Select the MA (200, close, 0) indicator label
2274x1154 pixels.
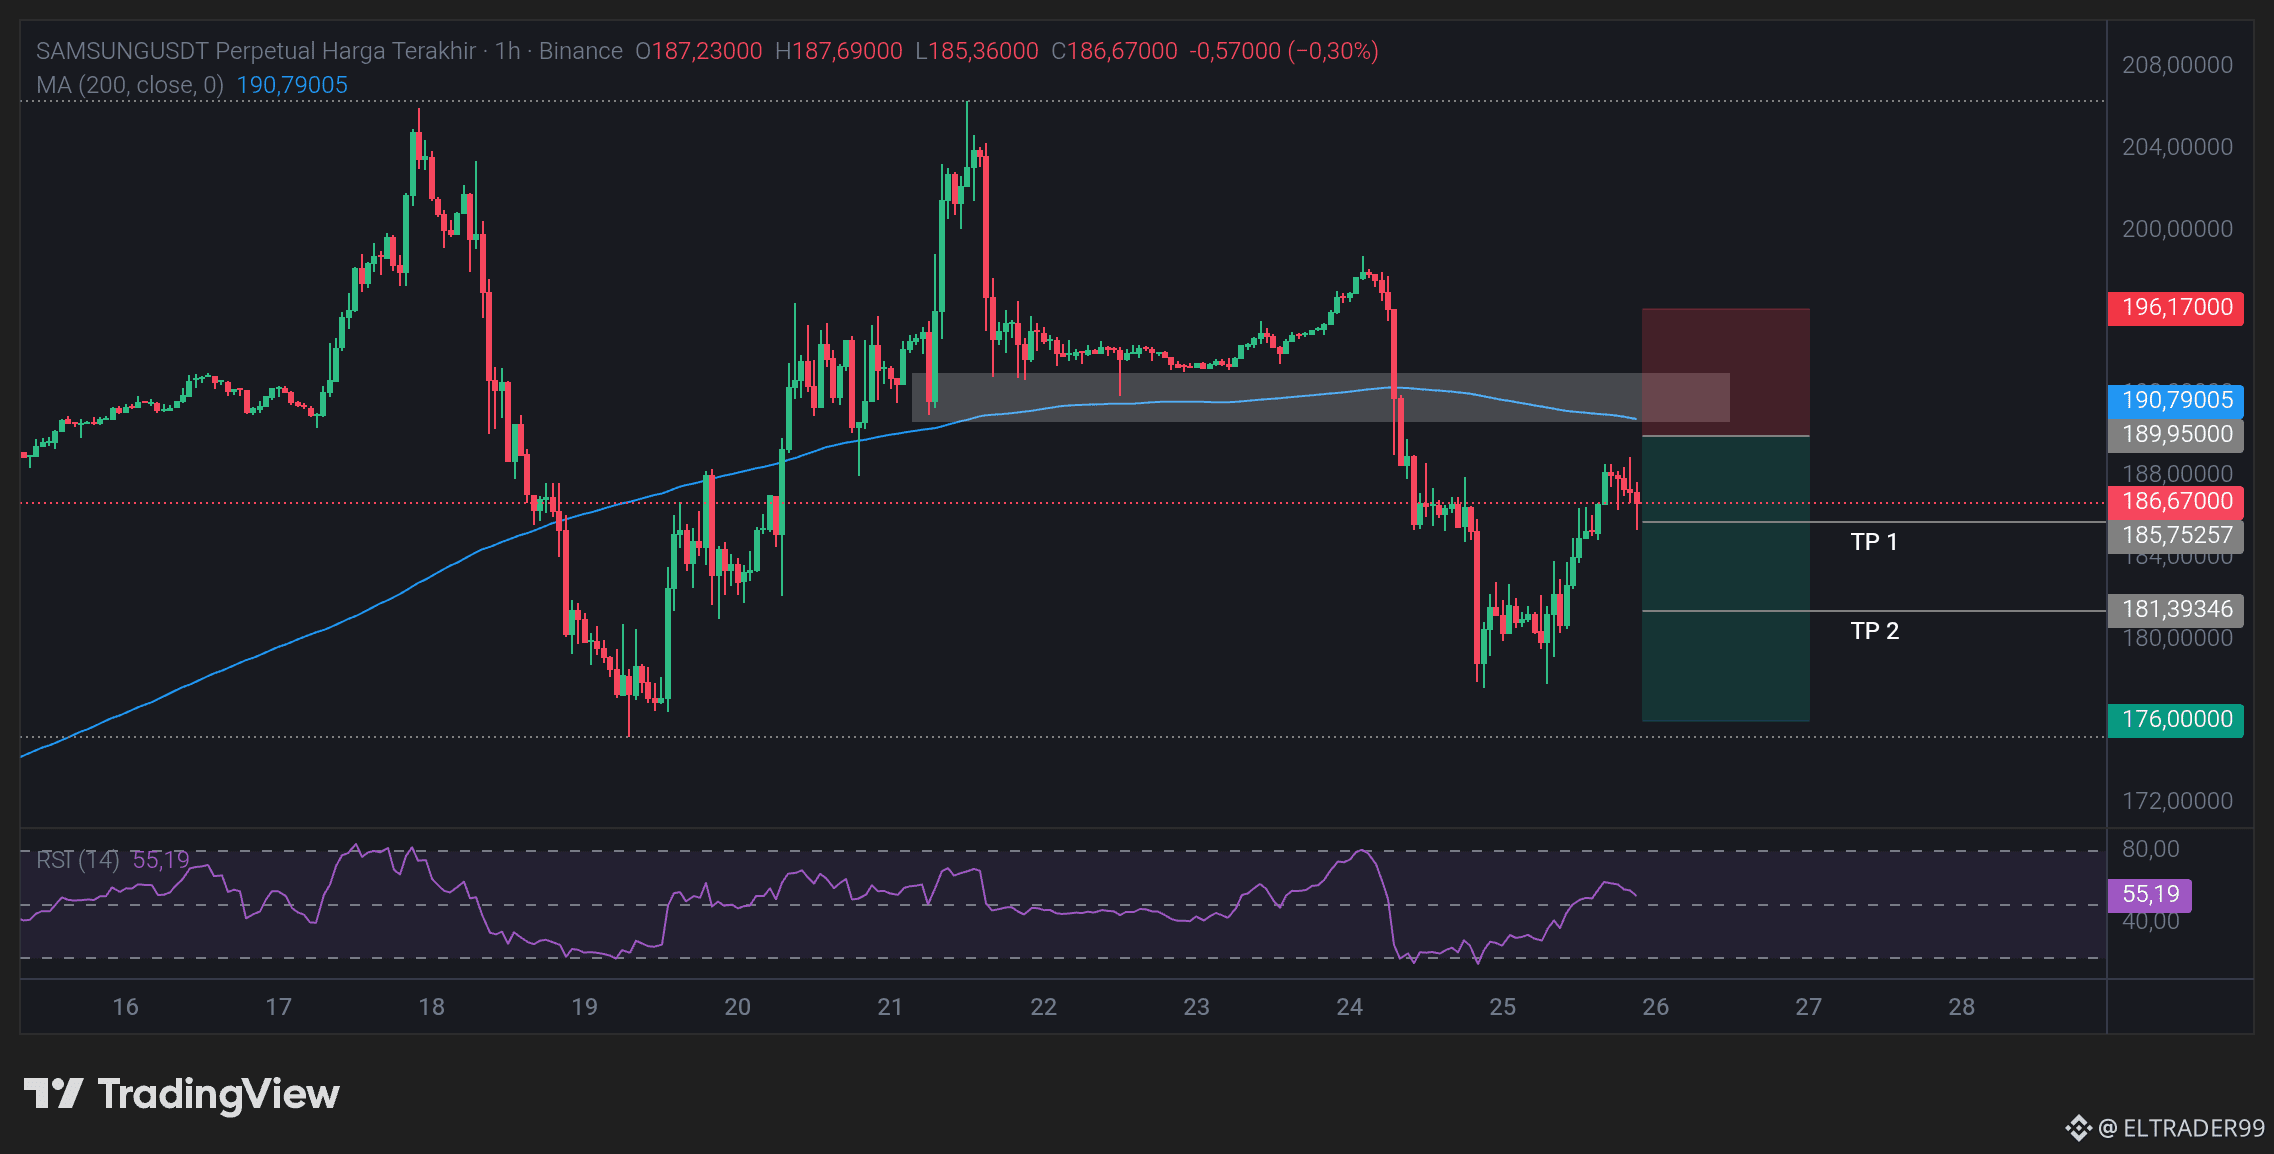130,85
